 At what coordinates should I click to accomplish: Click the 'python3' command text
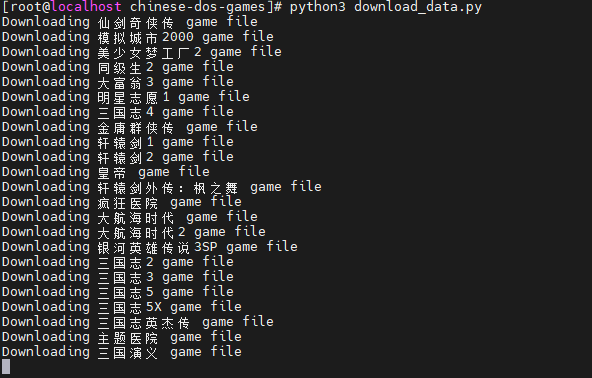pos(318,7)
